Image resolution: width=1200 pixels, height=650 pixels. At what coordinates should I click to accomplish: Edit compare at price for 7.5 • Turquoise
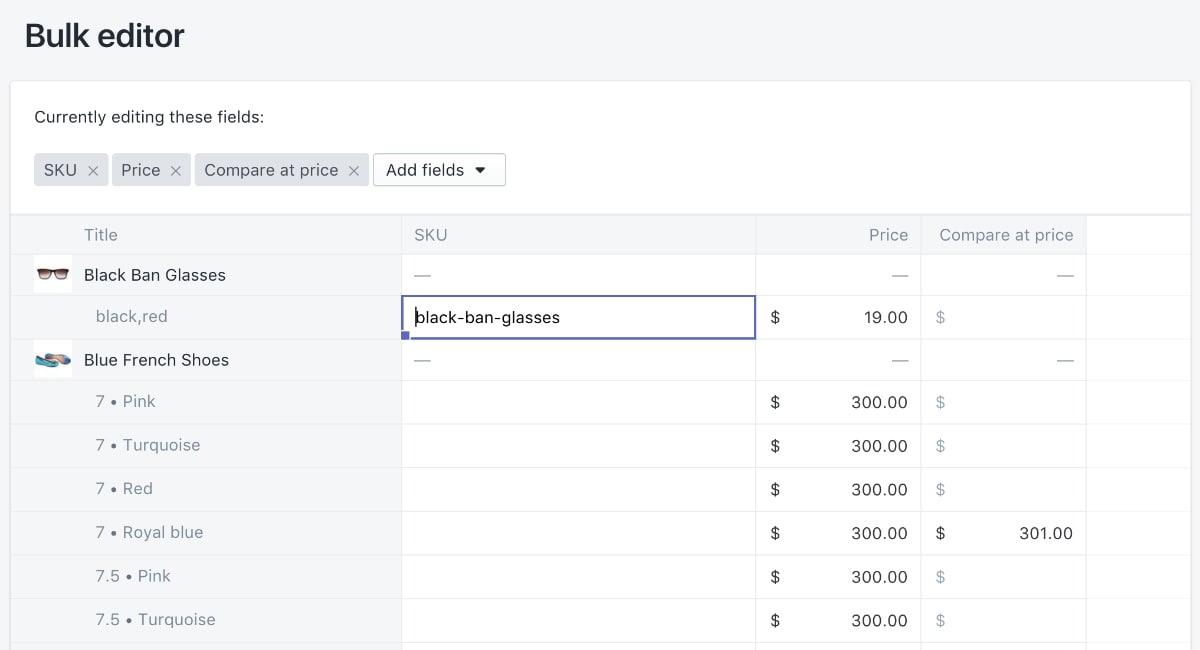1003,620
